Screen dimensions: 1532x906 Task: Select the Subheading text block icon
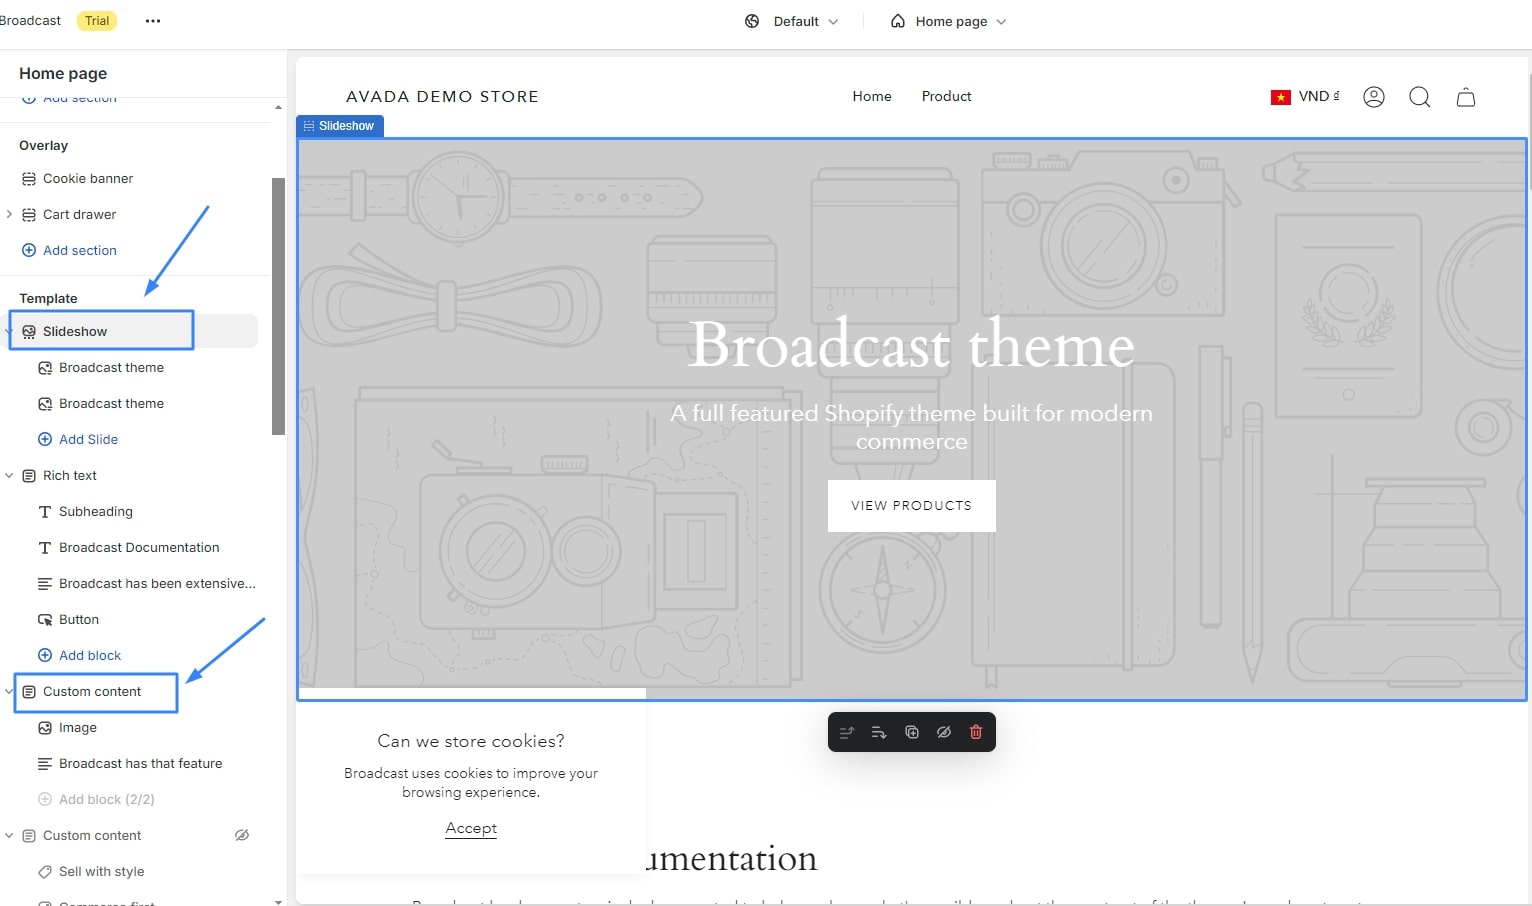(x=45, y=512)
